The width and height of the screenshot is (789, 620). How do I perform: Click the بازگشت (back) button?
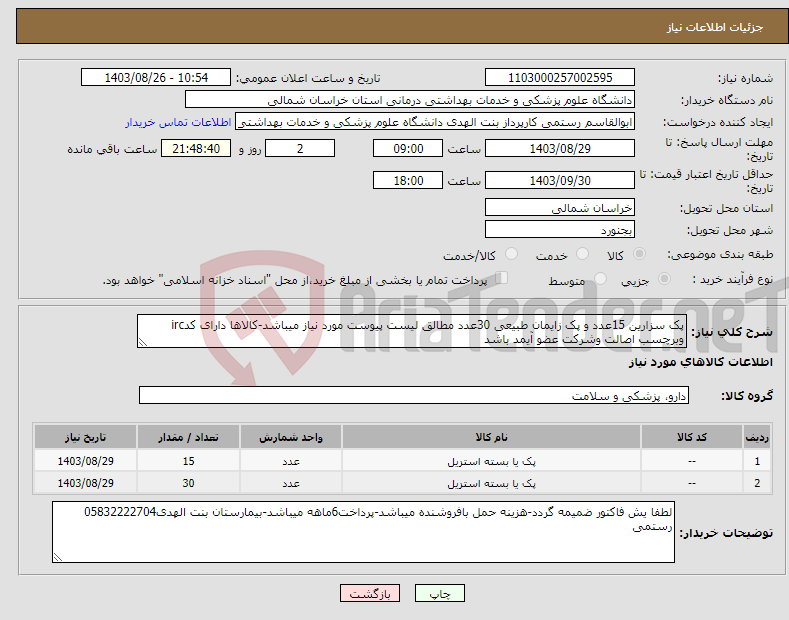370,593
